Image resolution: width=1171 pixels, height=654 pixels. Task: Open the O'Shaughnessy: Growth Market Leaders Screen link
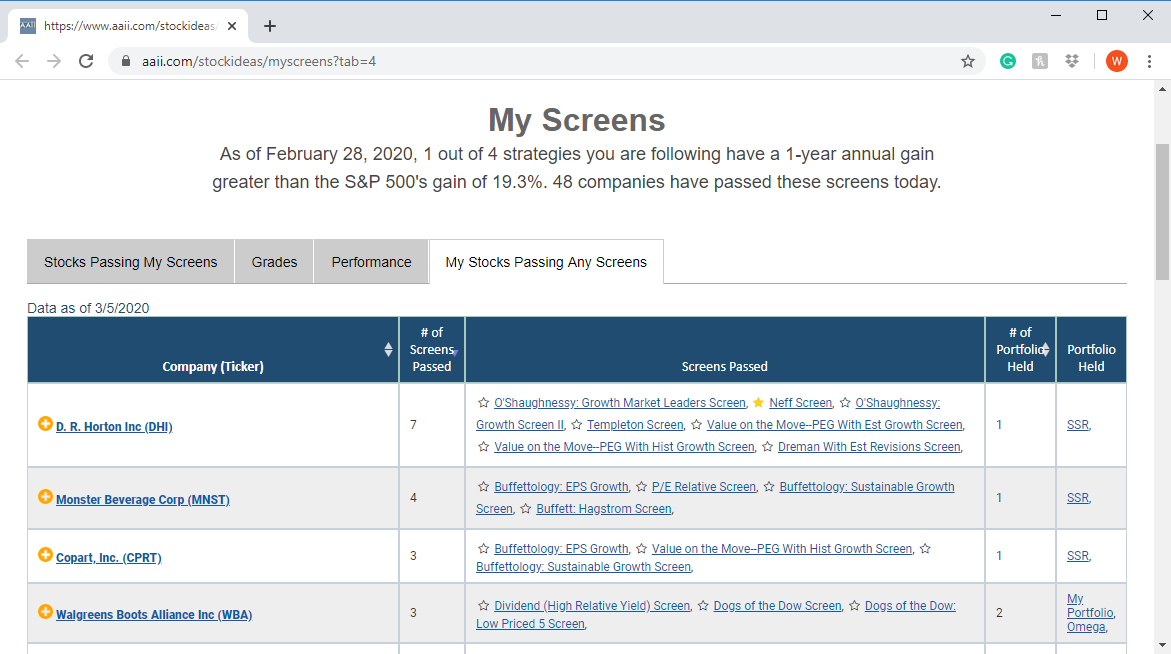coord(619,403)
